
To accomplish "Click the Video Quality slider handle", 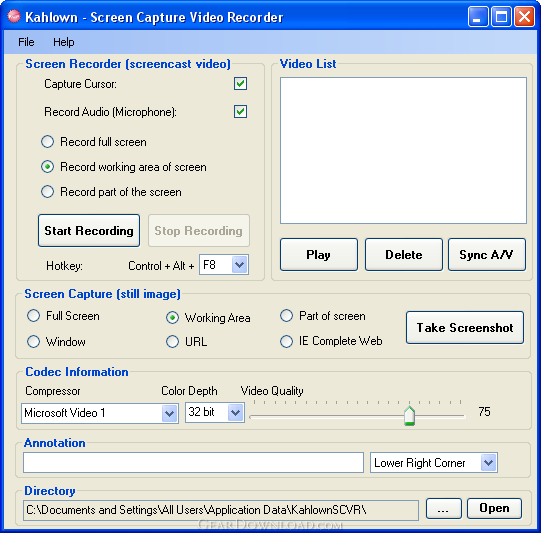I will [409, 416].
